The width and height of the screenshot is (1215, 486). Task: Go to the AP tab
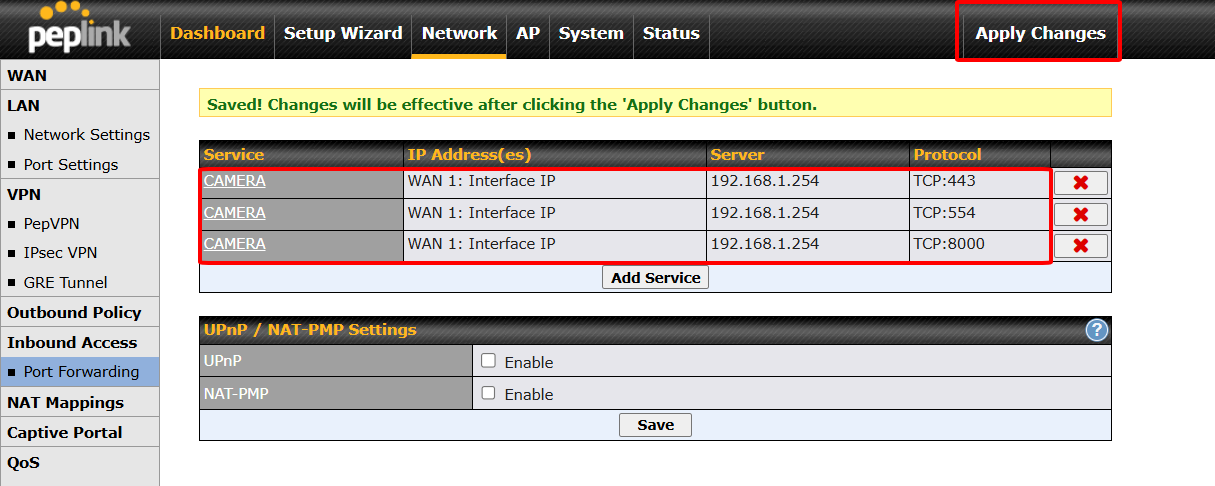(x=527, y=33)
